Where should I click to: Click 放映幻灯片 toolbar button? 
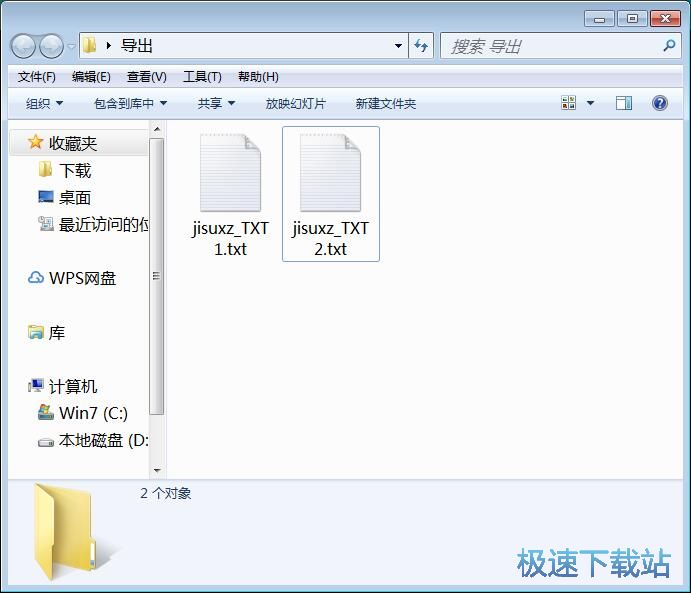click(296, 104)
